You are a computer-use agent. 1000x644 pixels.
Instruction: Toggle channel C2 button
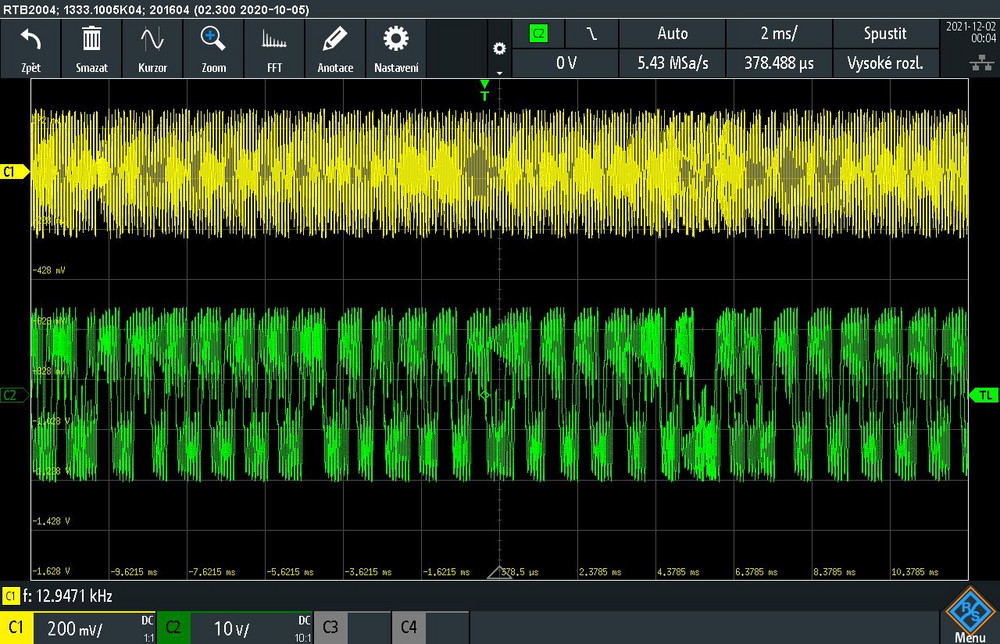[x=173, y=628]
